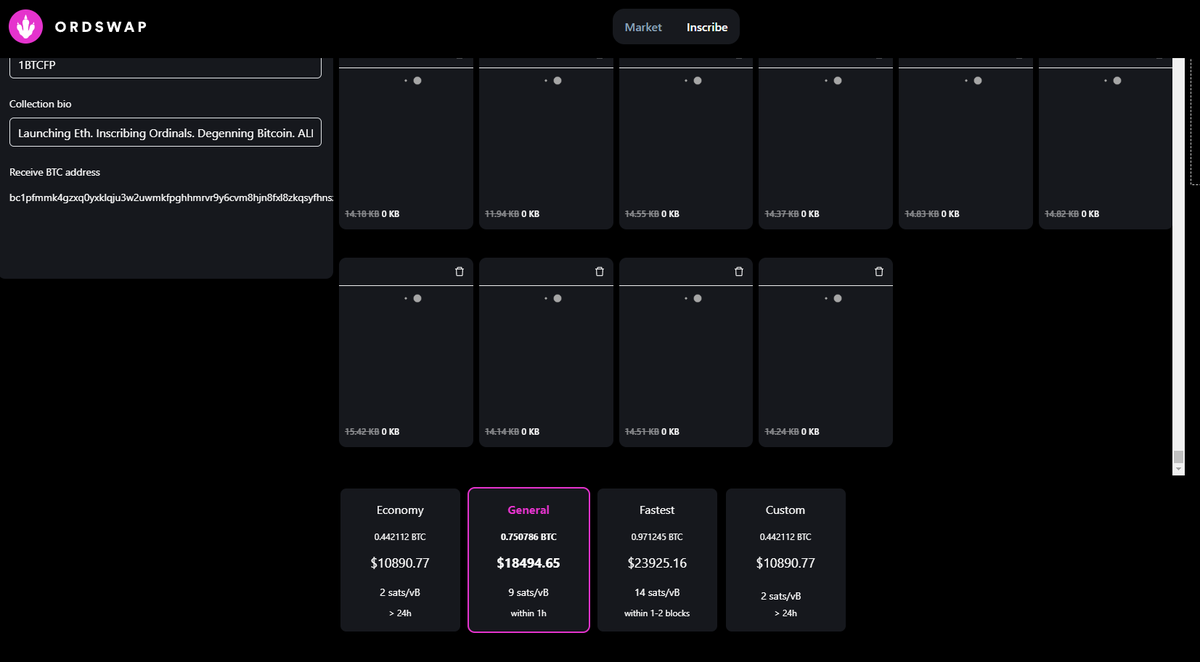
Task: Delete the 15.42 KB inscription via trash icon
Action: (x=459, y=271)
